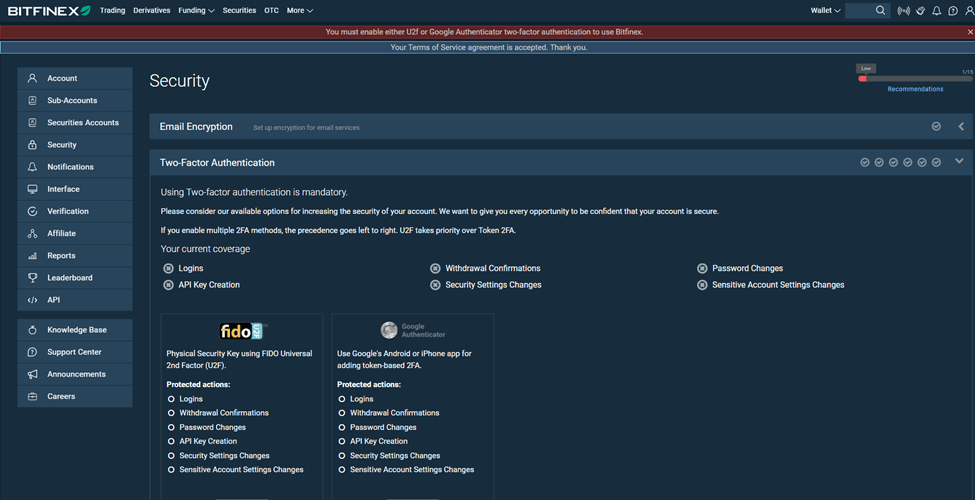Open the user profile icon
This screenshot has width=975, height=500.
(969, 11)
